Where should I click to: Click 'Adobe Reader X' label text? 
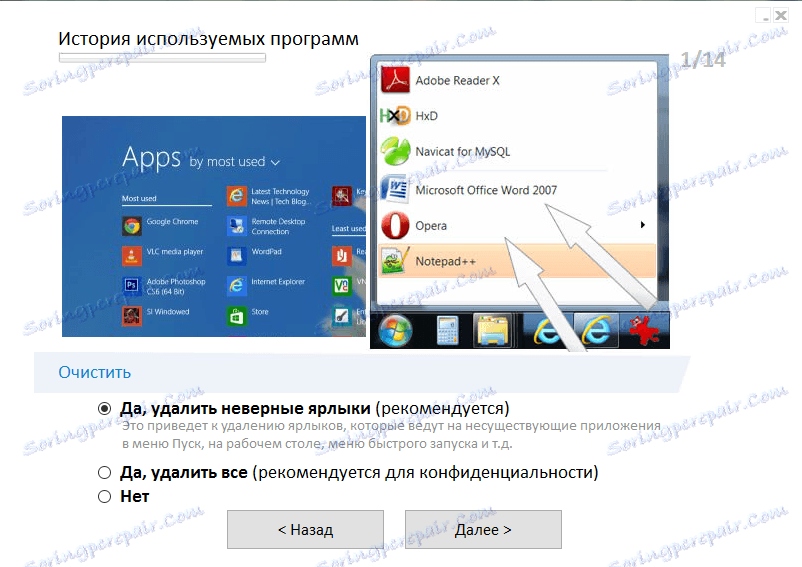point(457,81)
